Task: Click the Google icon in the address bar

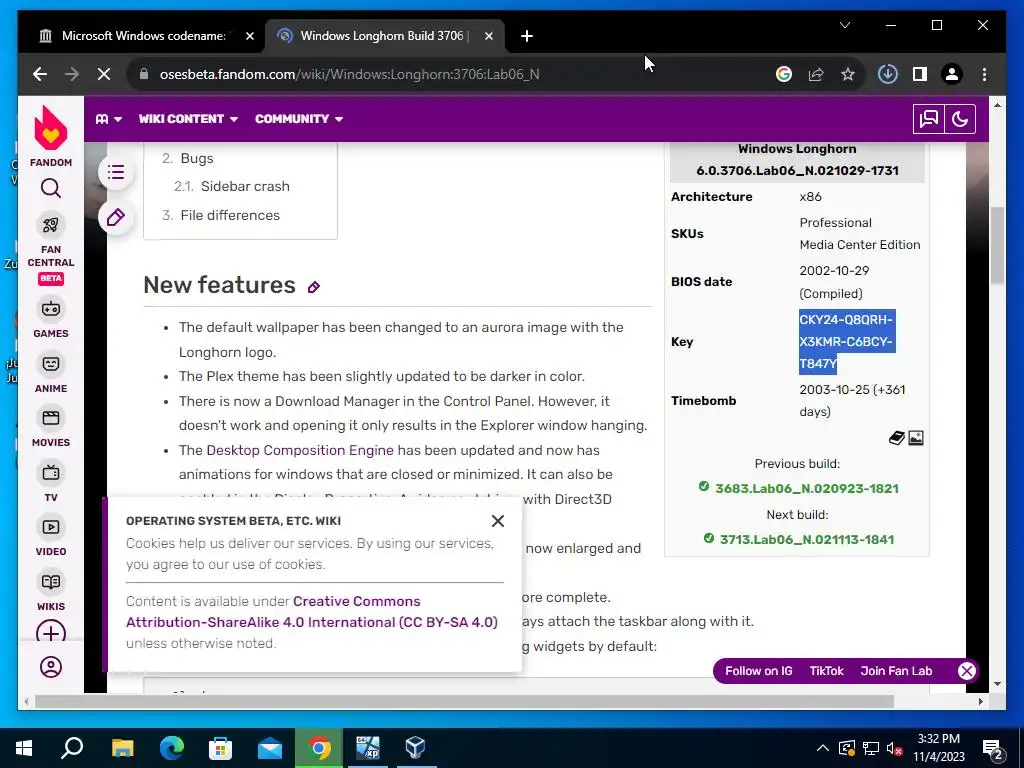Action: [784, 74]
